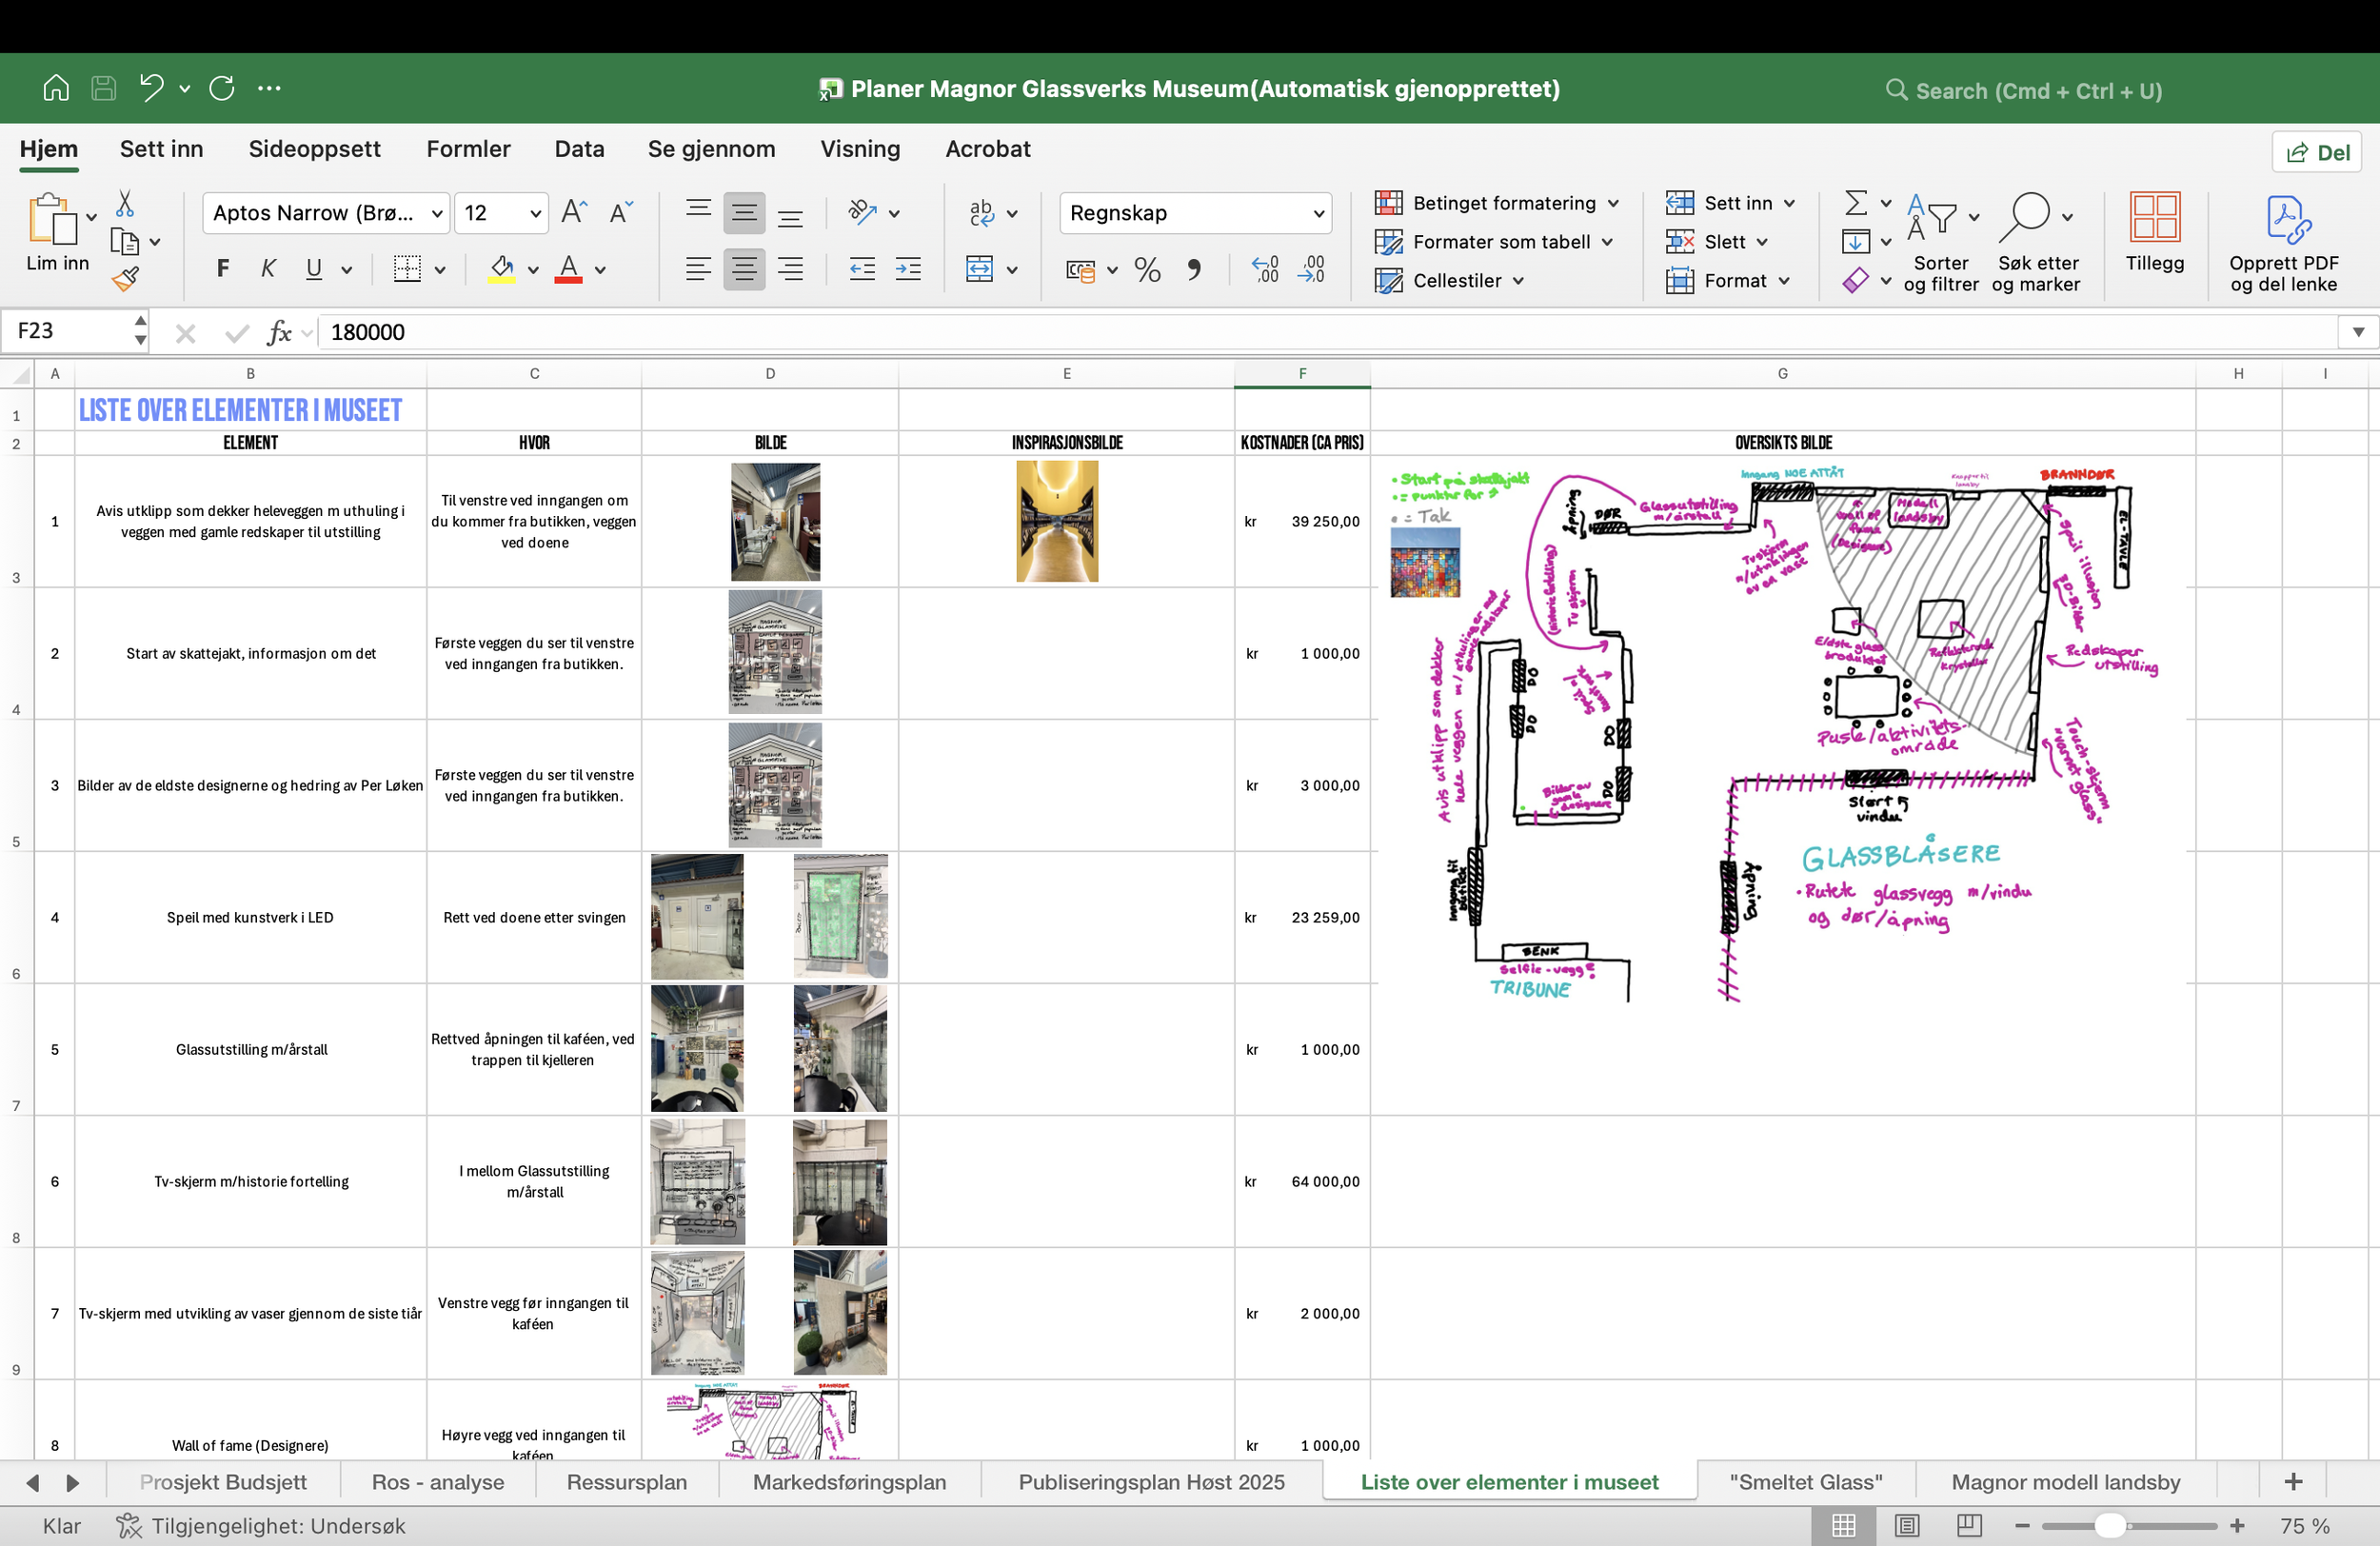2380x1546 pixels.
Task: Click the Percent style icon
Action: click(x=1147, y=269)
